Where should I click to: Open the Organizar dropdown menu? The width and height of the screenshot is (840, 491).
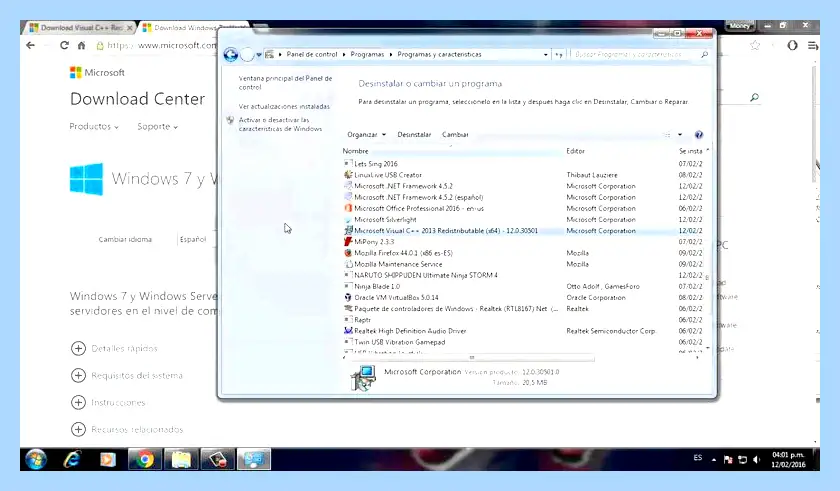point(366,135)
